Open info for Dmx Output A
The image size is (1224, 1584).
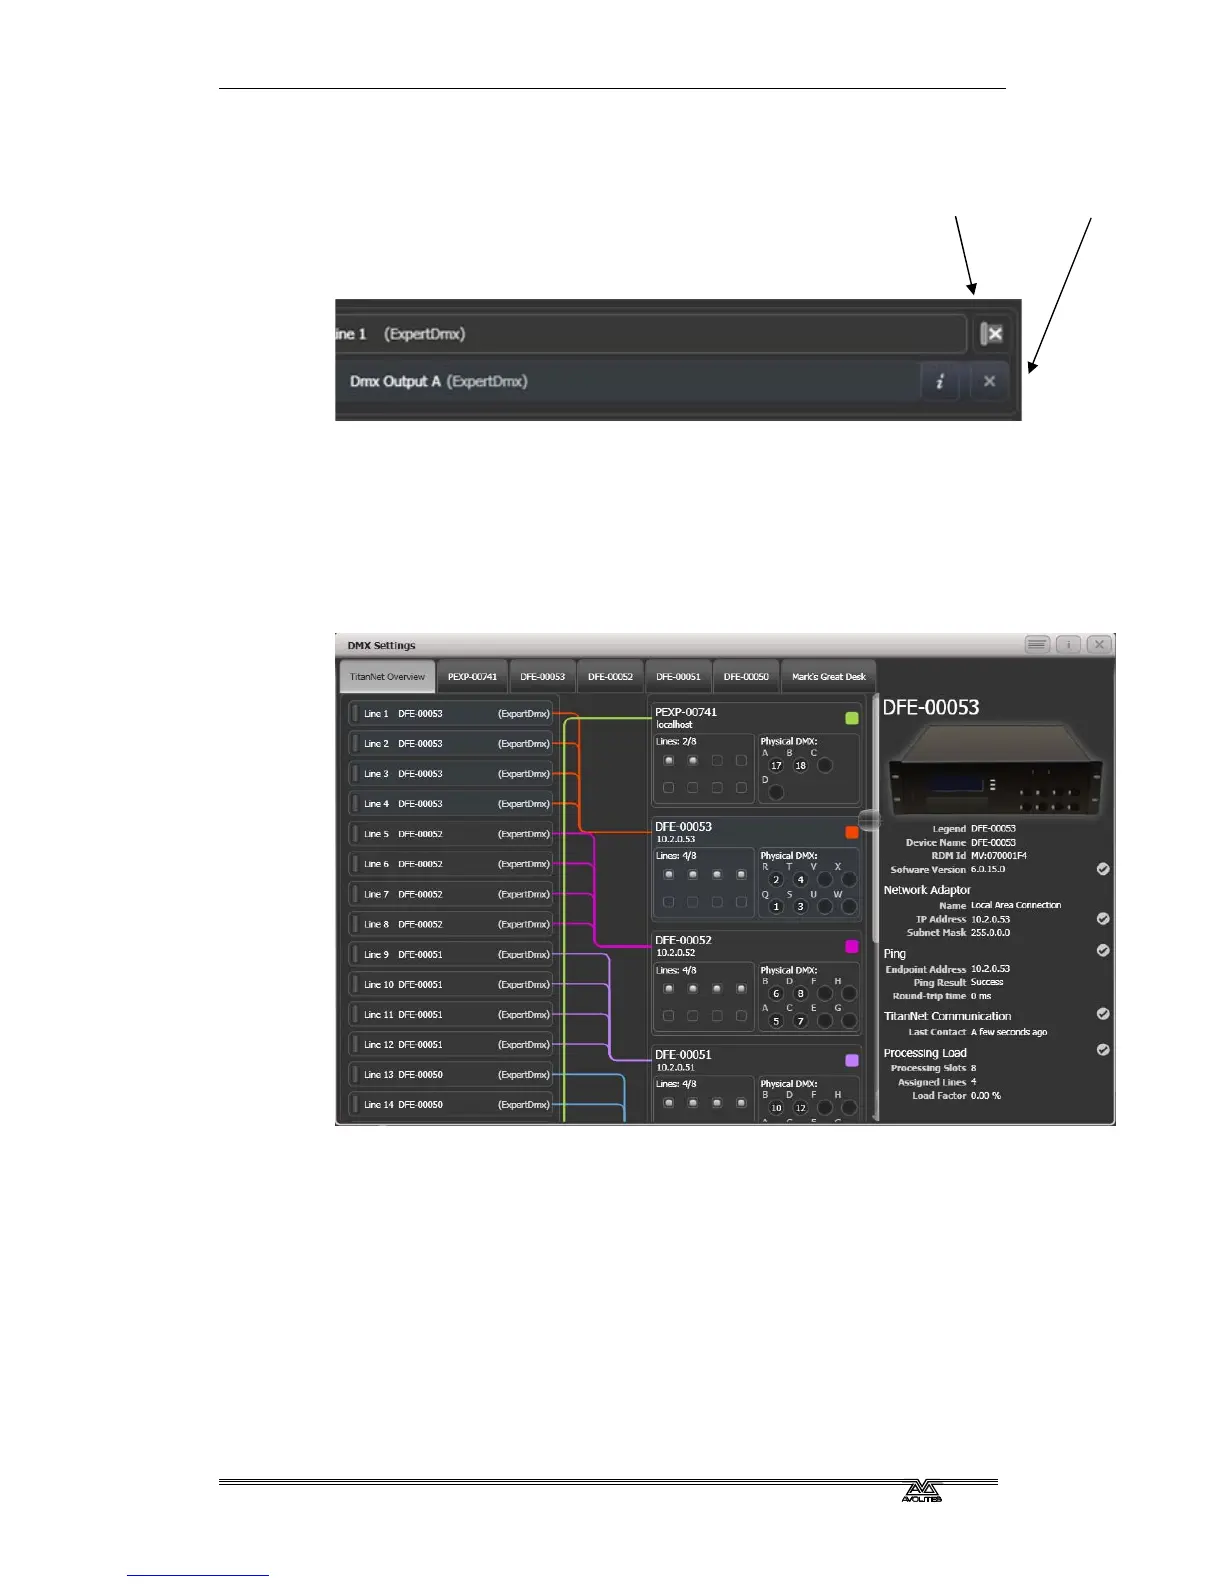940,381
